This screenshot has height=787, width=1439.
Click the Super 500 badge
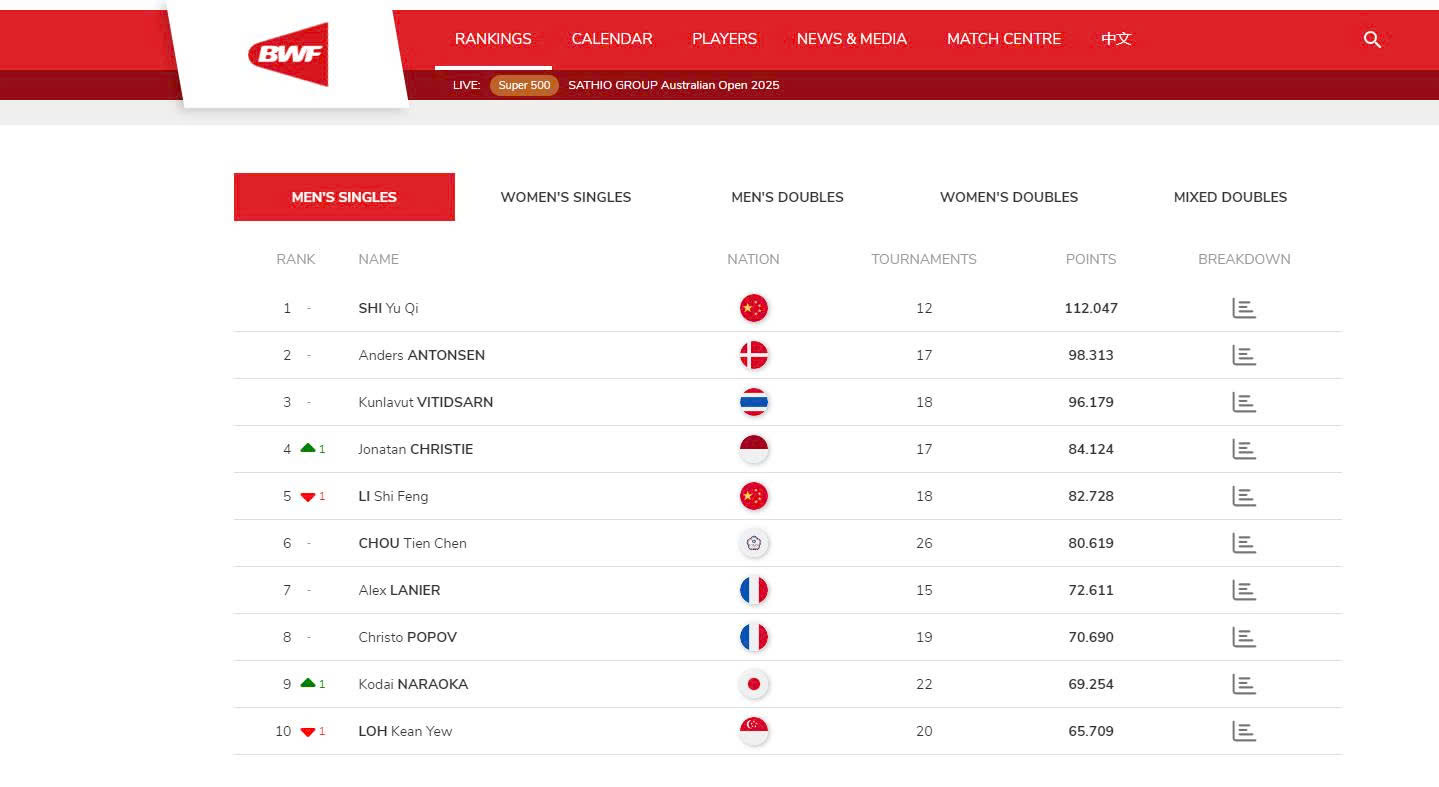(x=524, y=85)
